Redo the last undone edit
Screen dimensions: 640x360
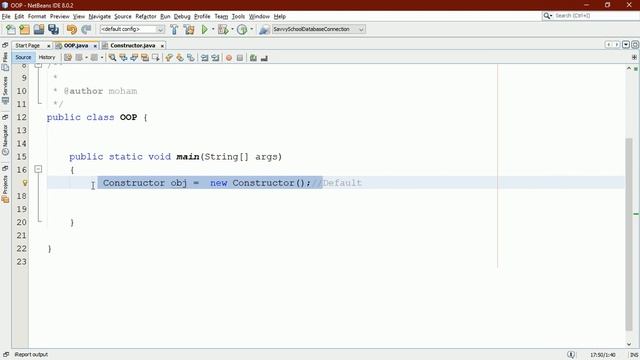86,29
